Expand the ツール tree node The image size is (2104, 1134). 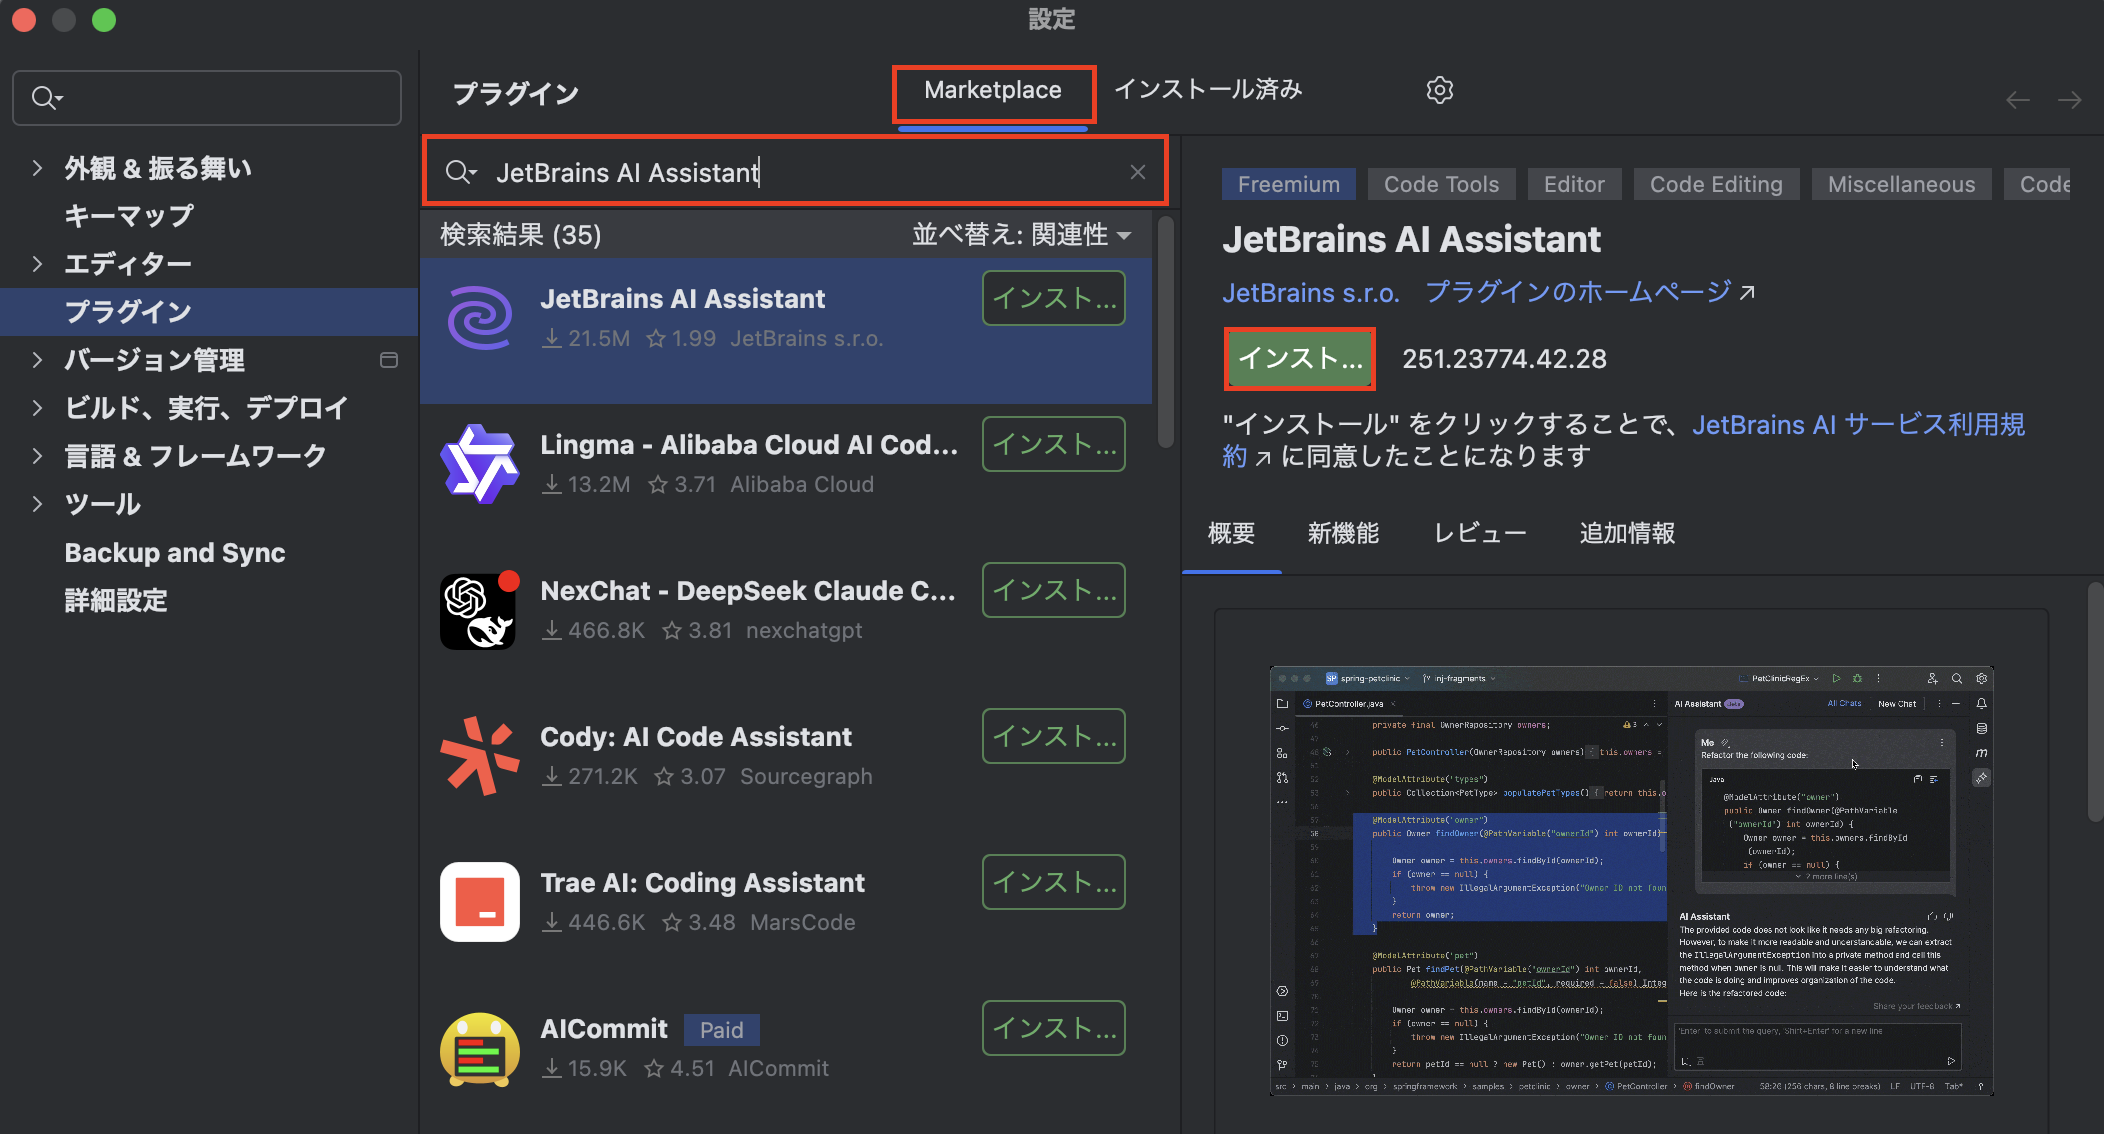click(37, 504)
